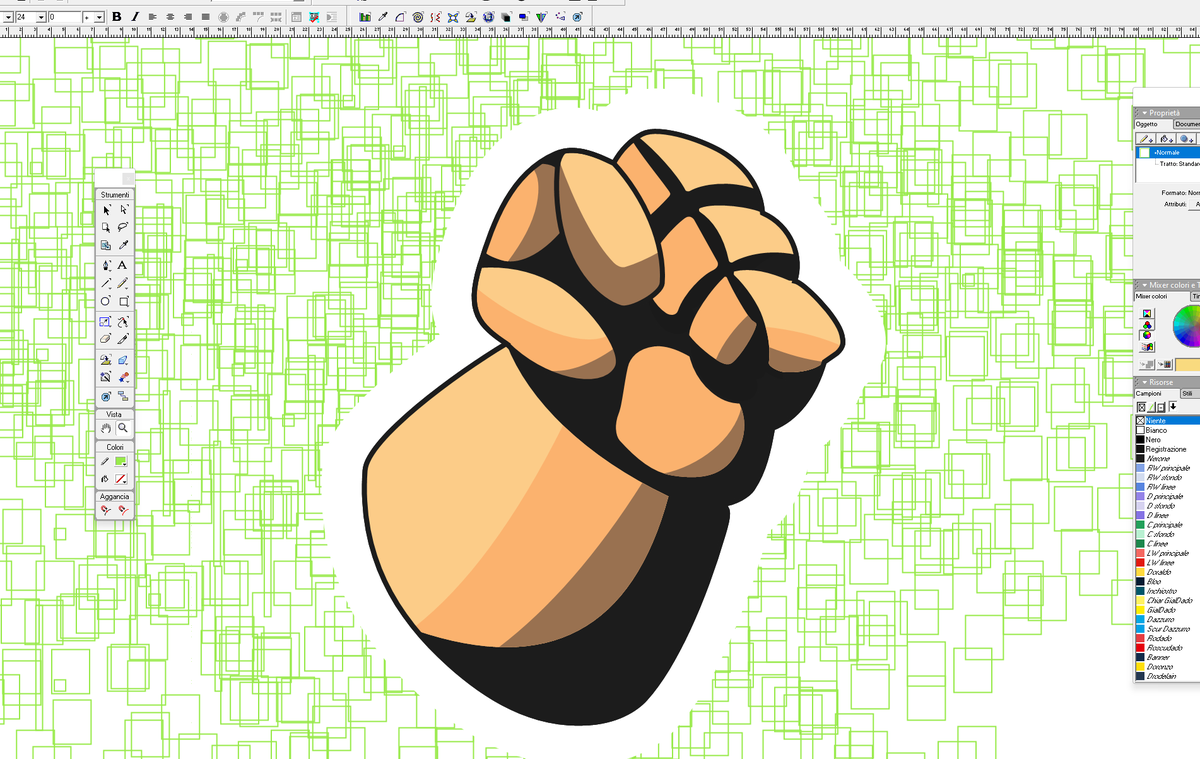The height and width of the screenshot is (759, 1200).
Task: Set text alignment to right
Action: point(187,17)
